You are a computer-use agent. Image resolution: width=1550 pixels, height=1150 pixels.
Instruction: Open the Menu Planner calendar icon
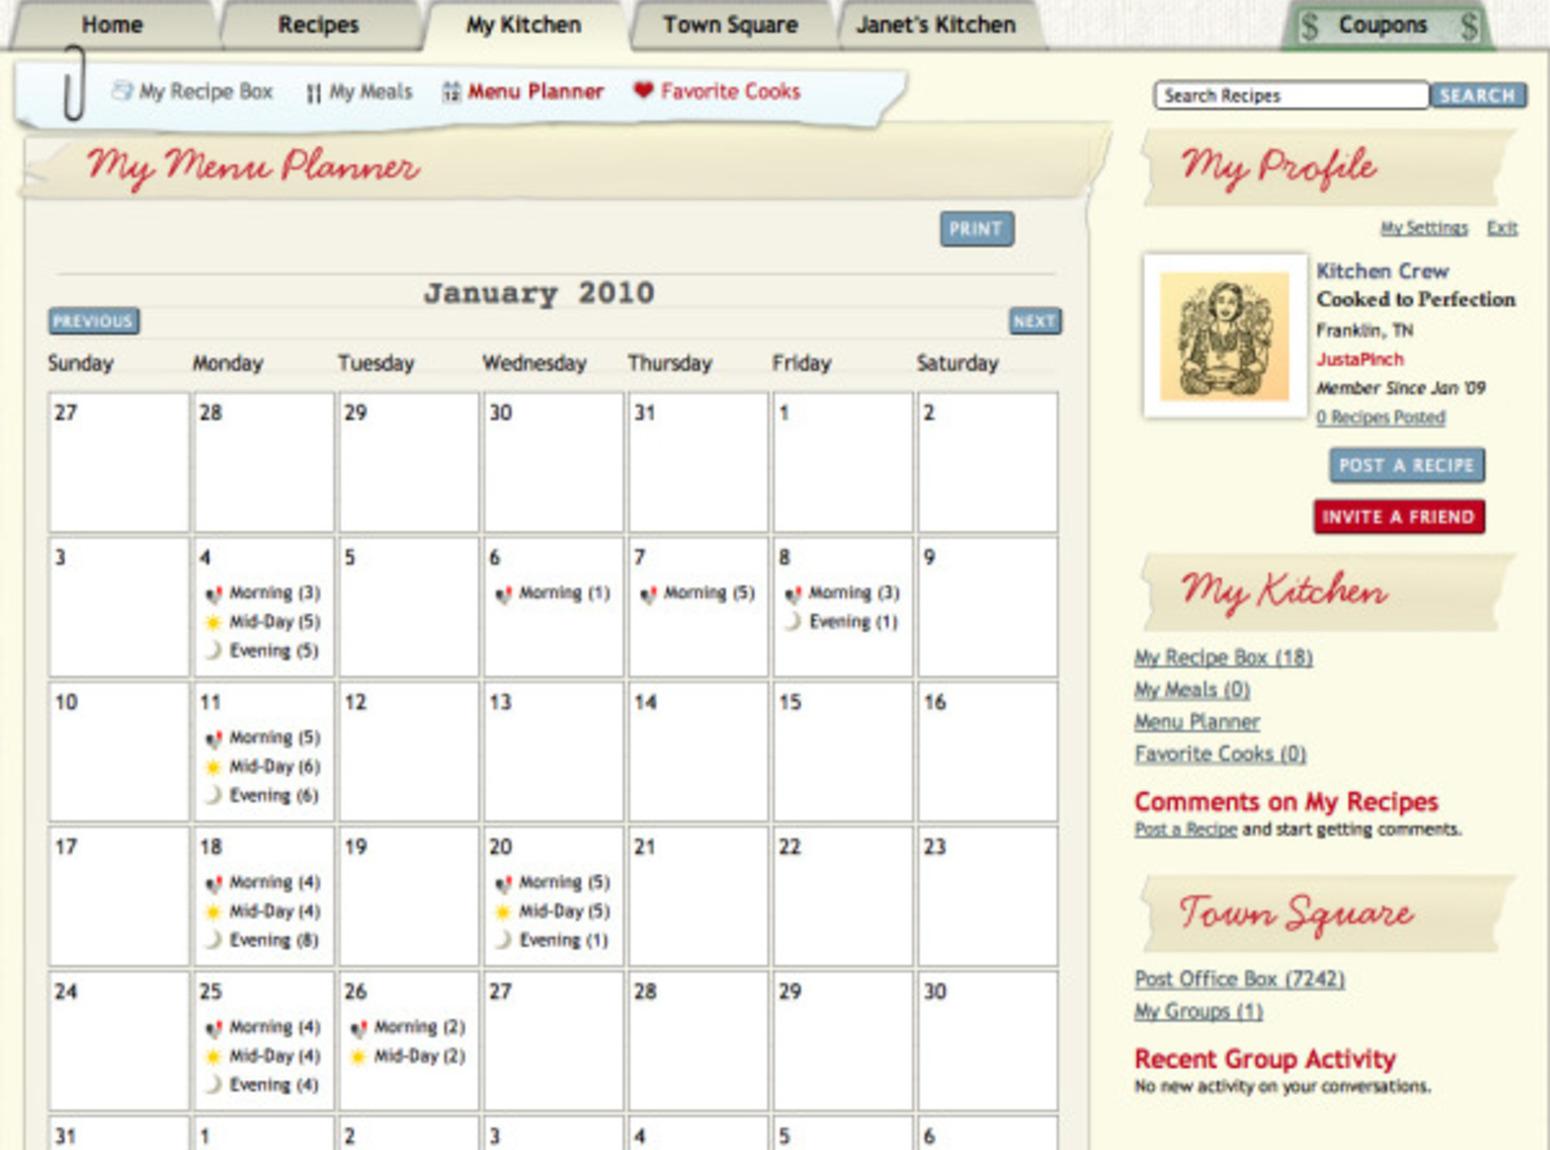(450, 91)
